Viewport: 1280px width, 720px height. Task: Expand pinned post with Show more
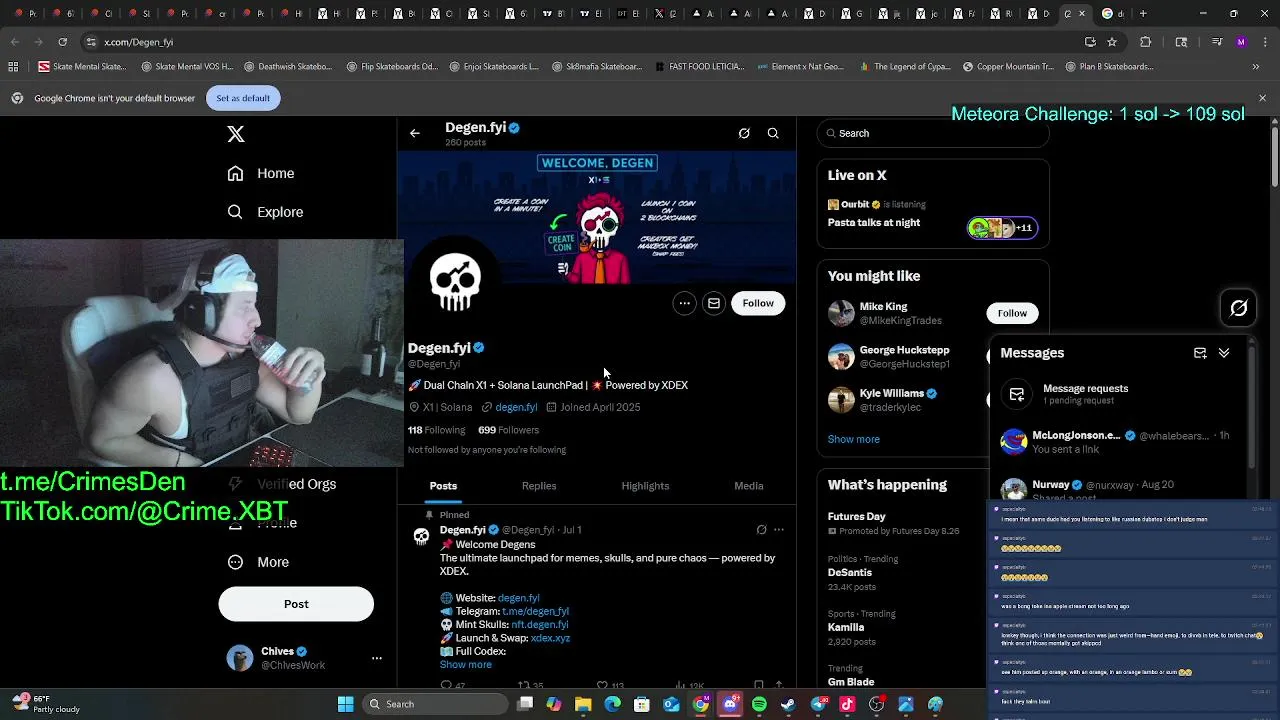(x=465, y=665)
